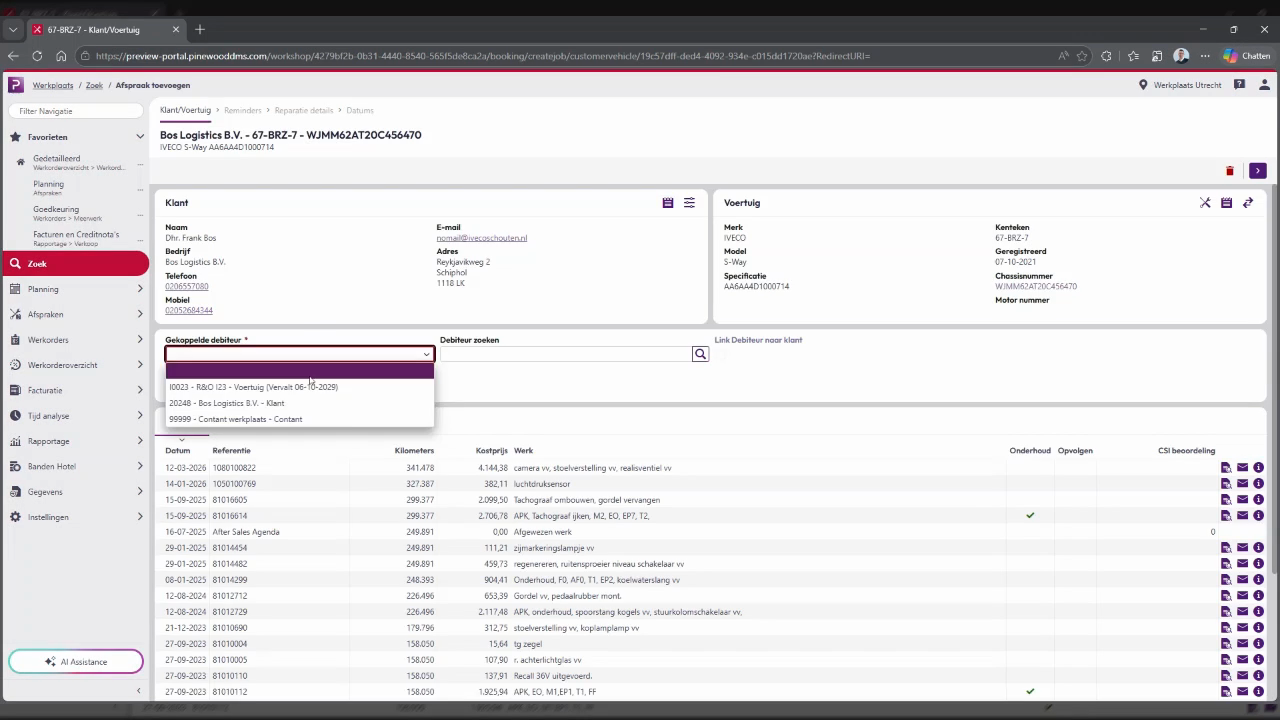Show info for the 81016605 row
The image size is (1280, 720).
tap(1258, 500)
